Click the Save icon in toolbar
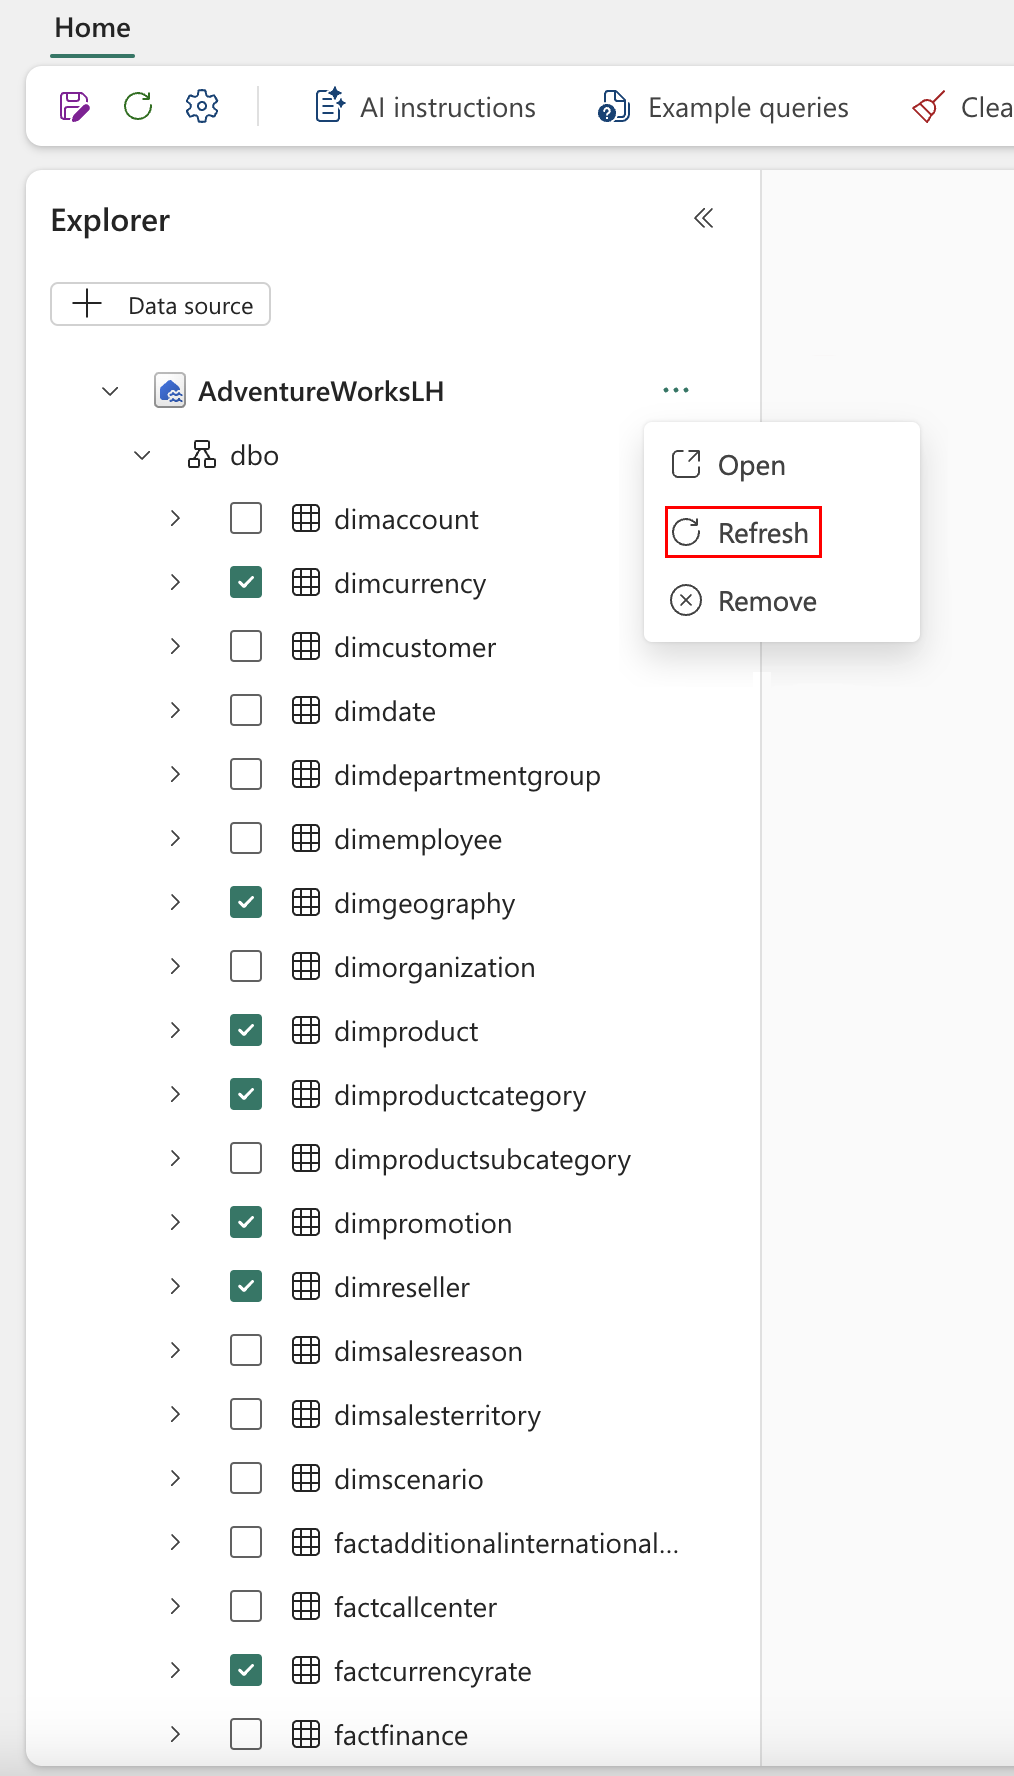This screenshot has width=1014, height=1776. pyautogui.click(x=75, y=106)
